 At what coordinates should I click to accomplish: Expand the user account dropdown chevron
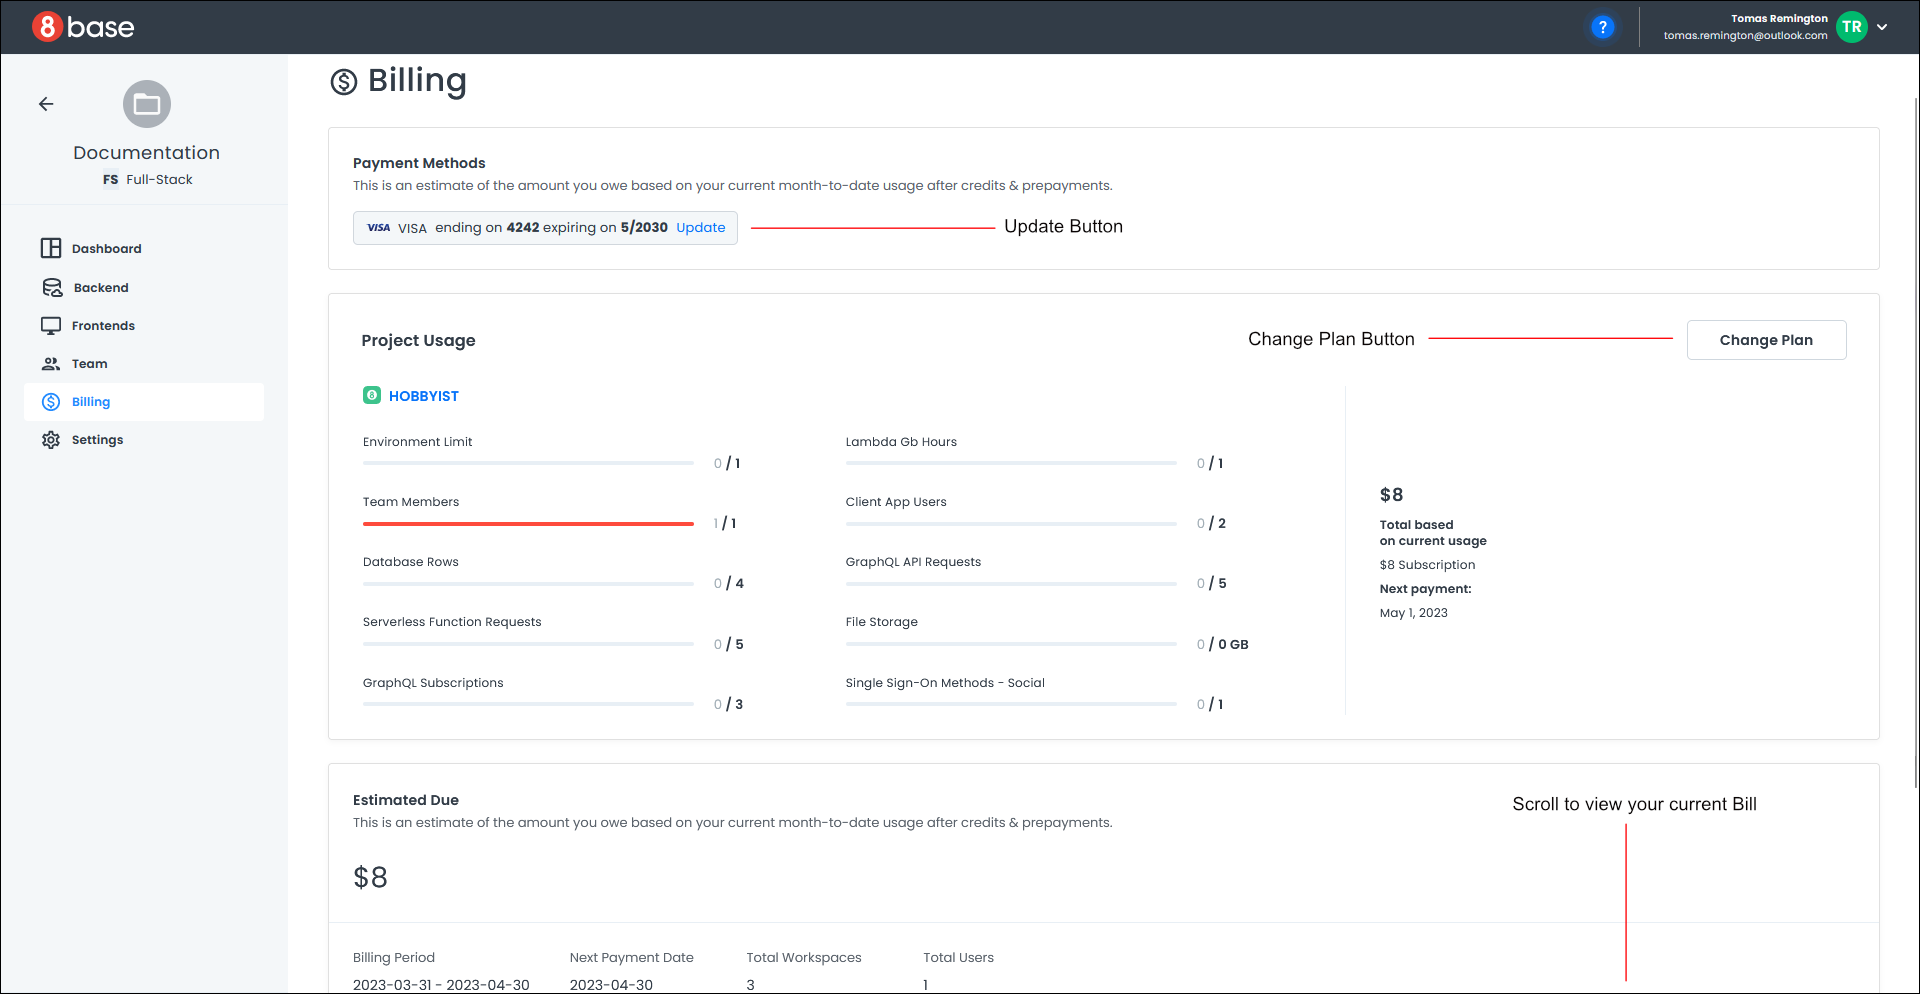pyautogui.click(x=1882, y=27)
